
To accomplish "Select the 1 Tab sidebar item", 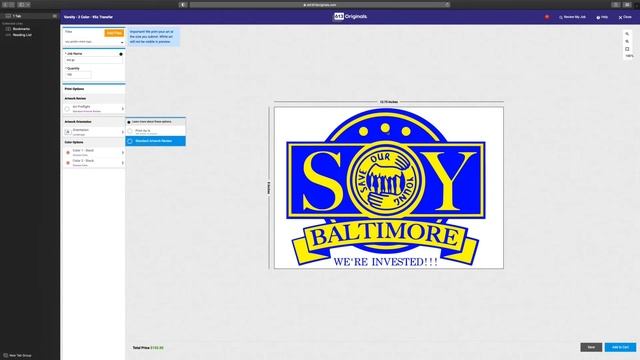I will (x=29, y=16).
